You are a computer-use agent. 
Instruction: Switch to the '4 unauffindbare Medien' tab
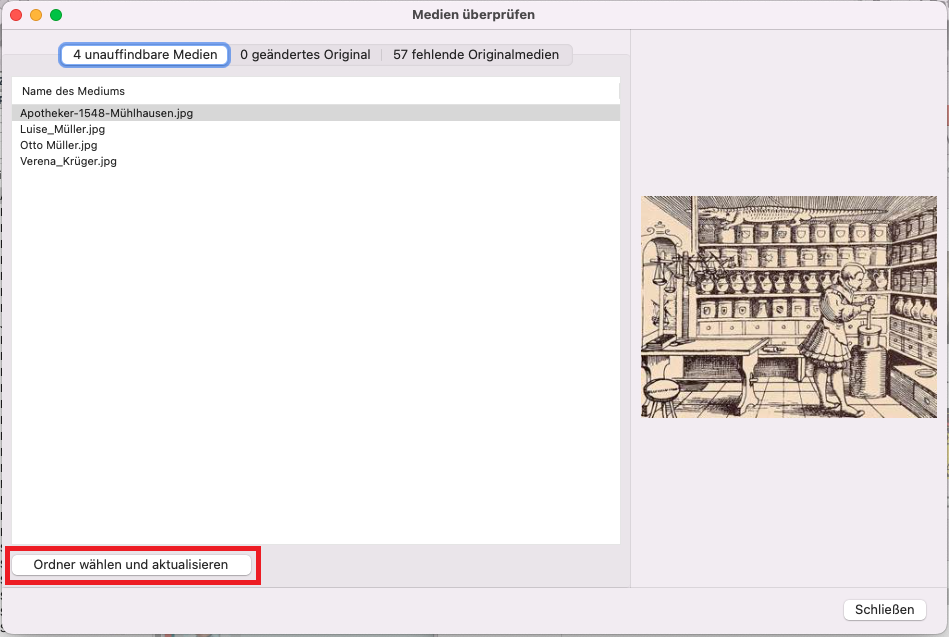tap(145, 55)
